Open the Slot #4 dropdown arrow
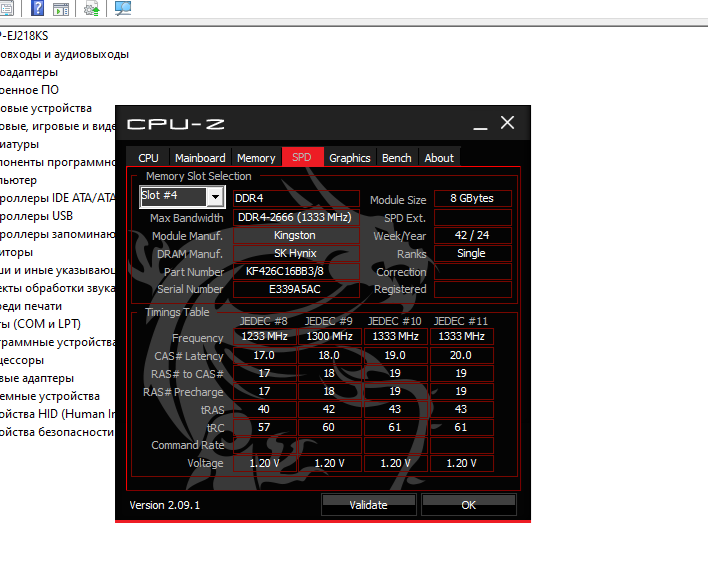The height and width of the screenshot is (577, 708). [215, 196]
